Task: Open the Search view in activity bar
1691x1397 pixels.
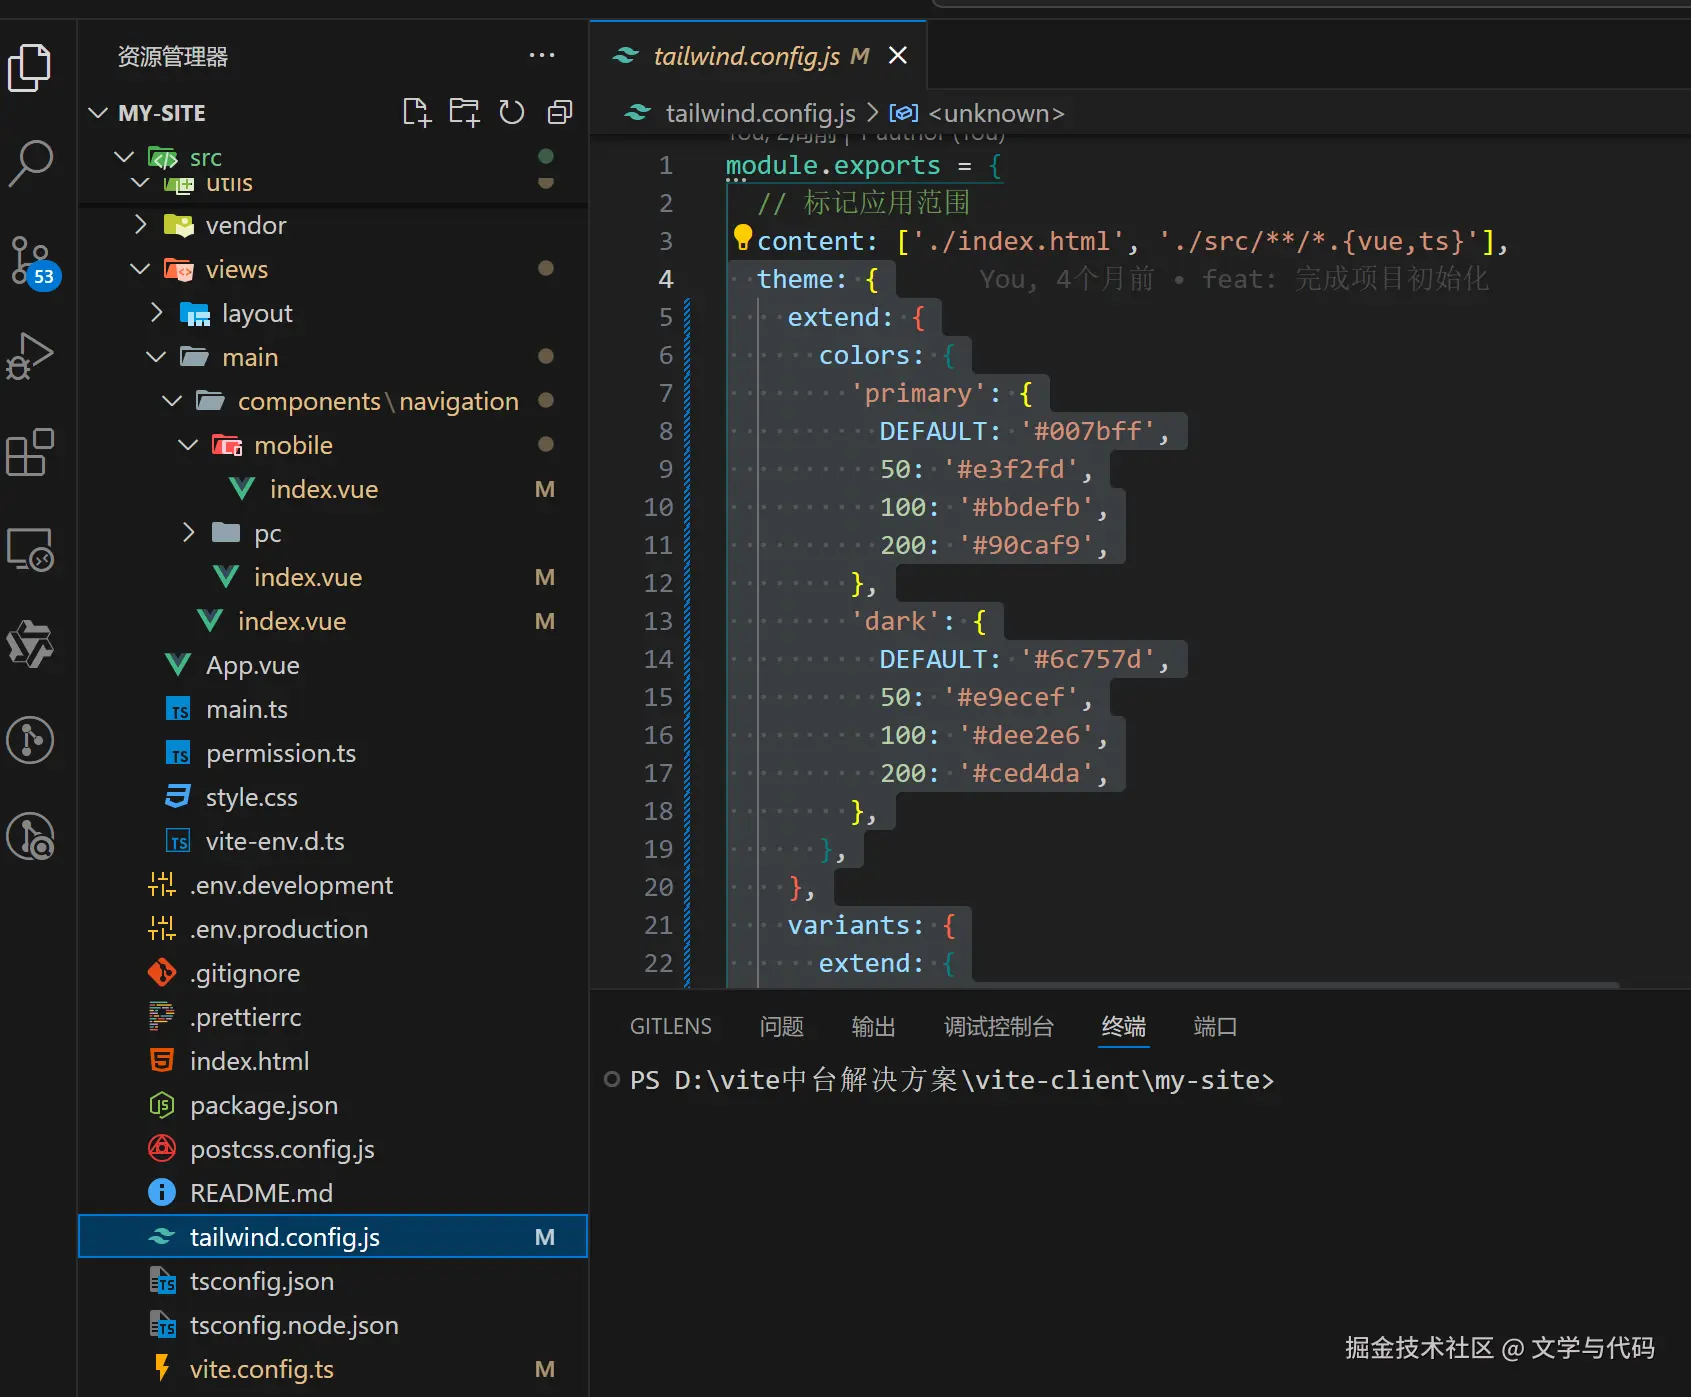Action: tap(30, 163)
